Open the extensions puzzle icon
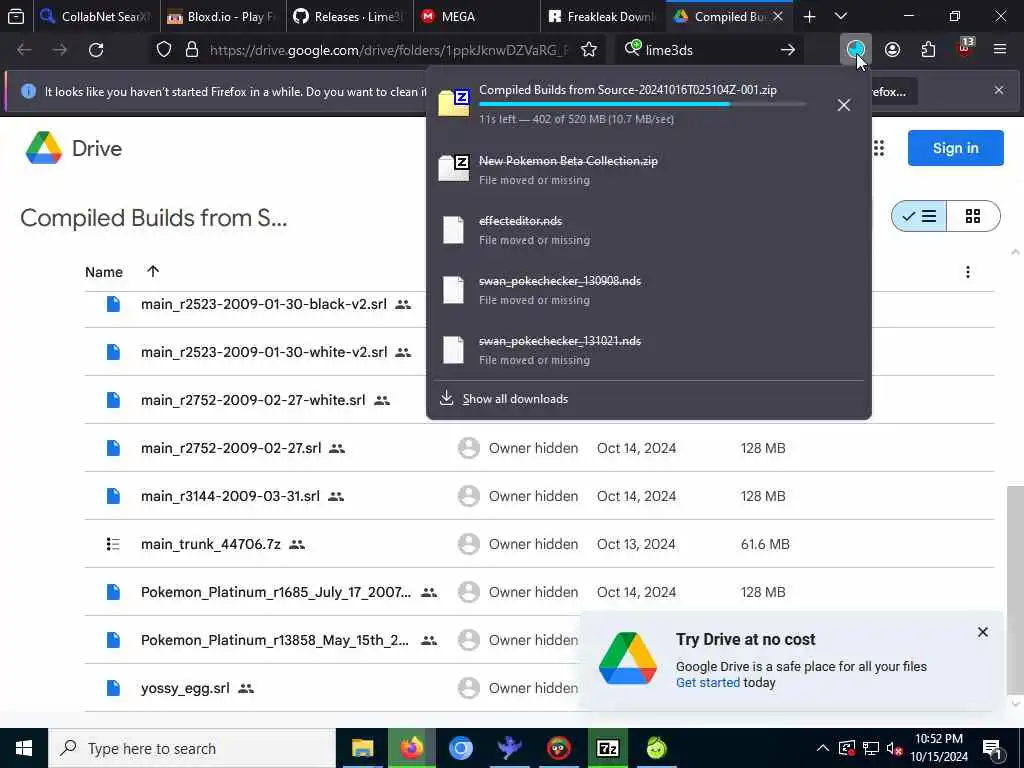The height and width of the screenshot is (768, 1024). tap(928, 50)
